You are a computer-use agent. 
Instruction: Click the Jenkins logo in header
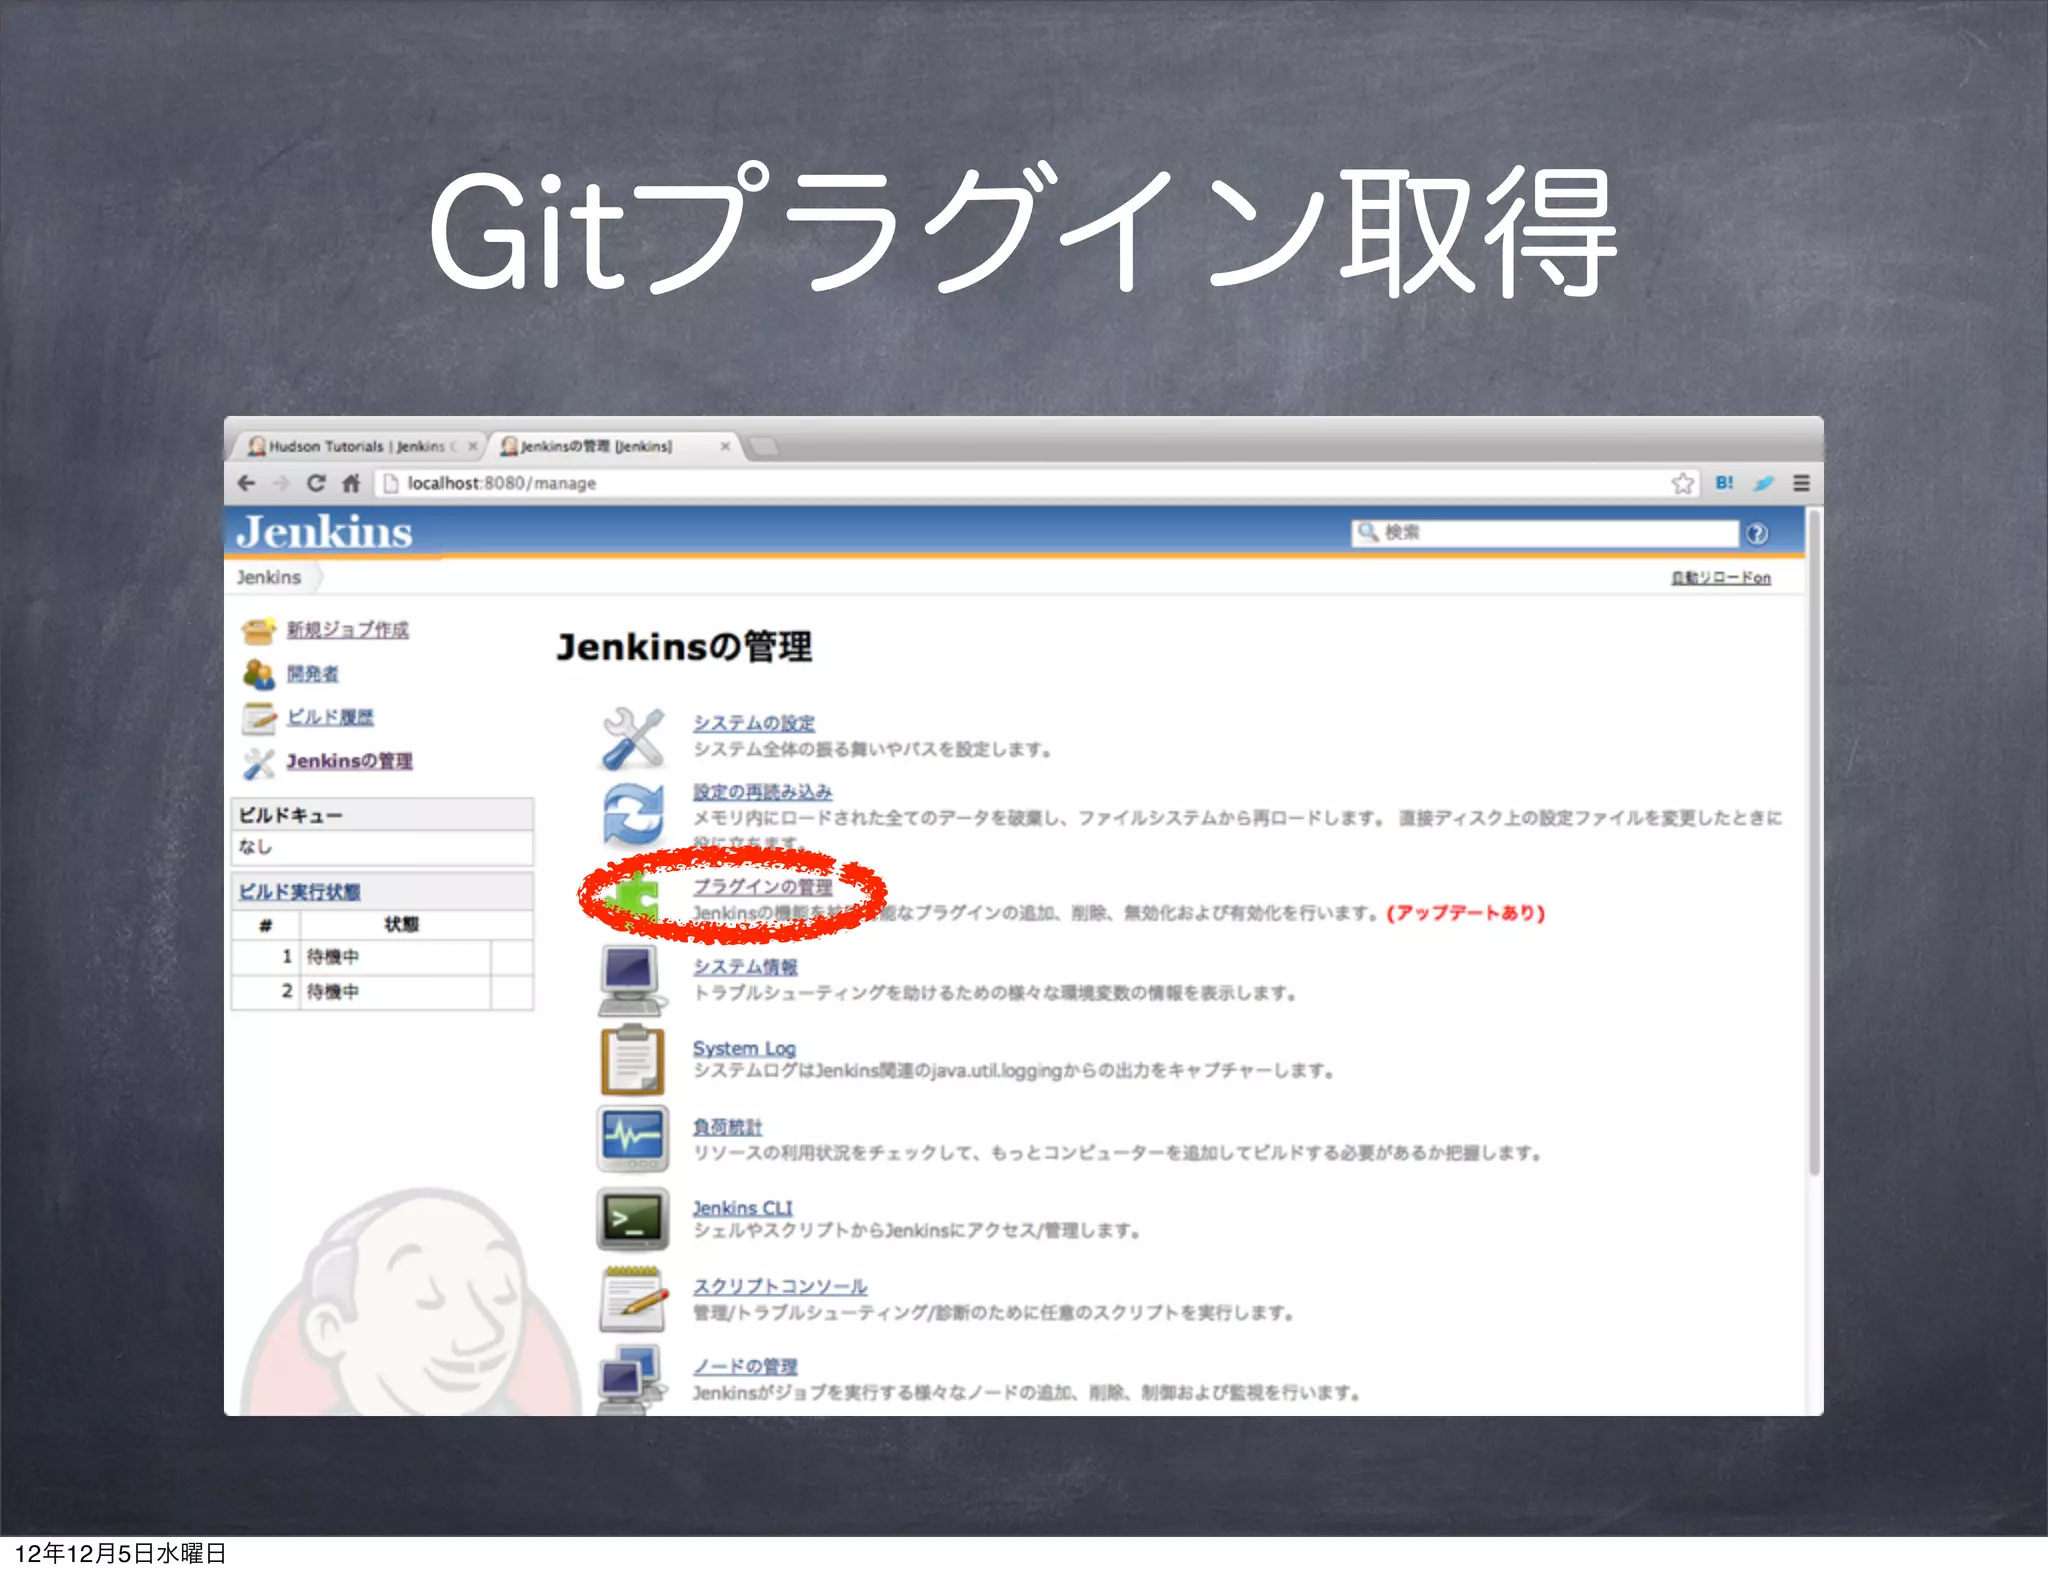click(324, 531)
